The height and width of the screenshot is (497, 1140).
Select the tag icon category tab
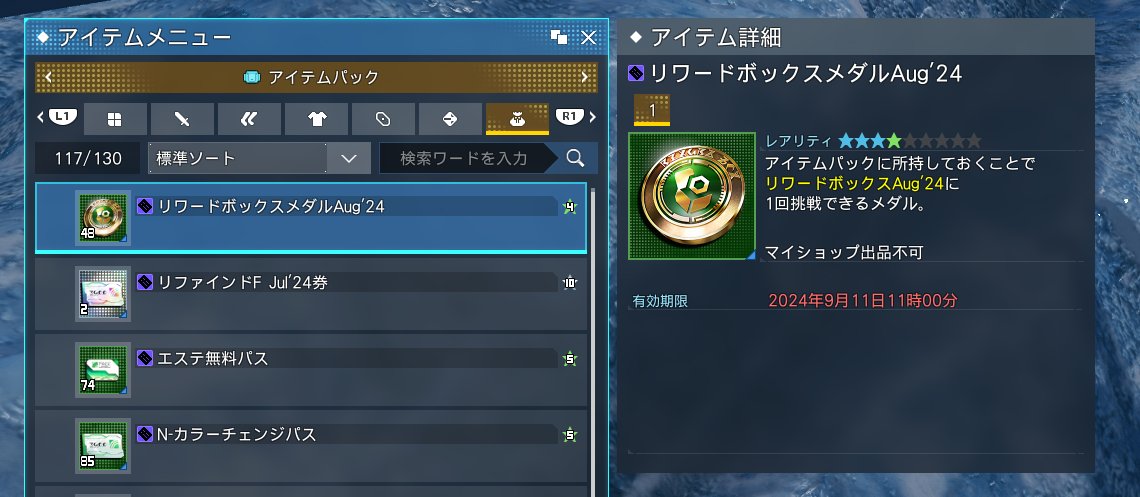[383, 119]
